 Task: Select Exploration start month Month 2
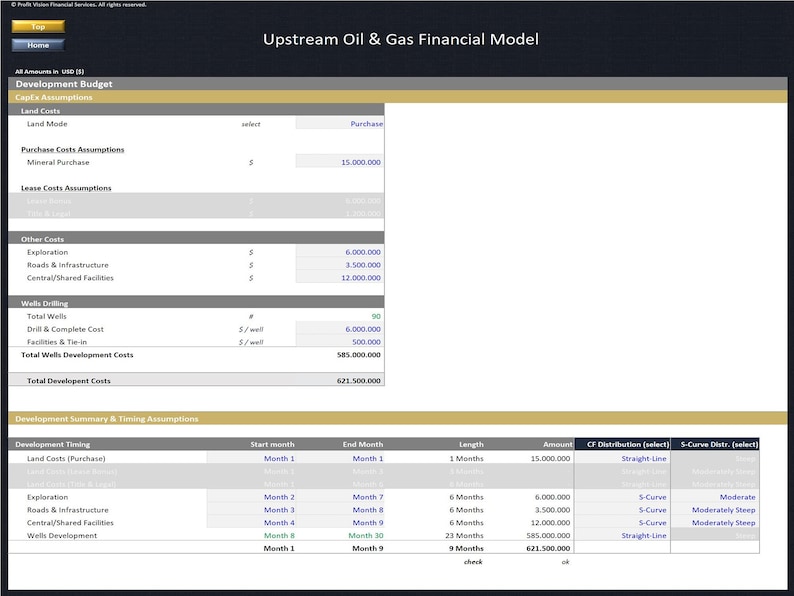(x=251, y=497)
